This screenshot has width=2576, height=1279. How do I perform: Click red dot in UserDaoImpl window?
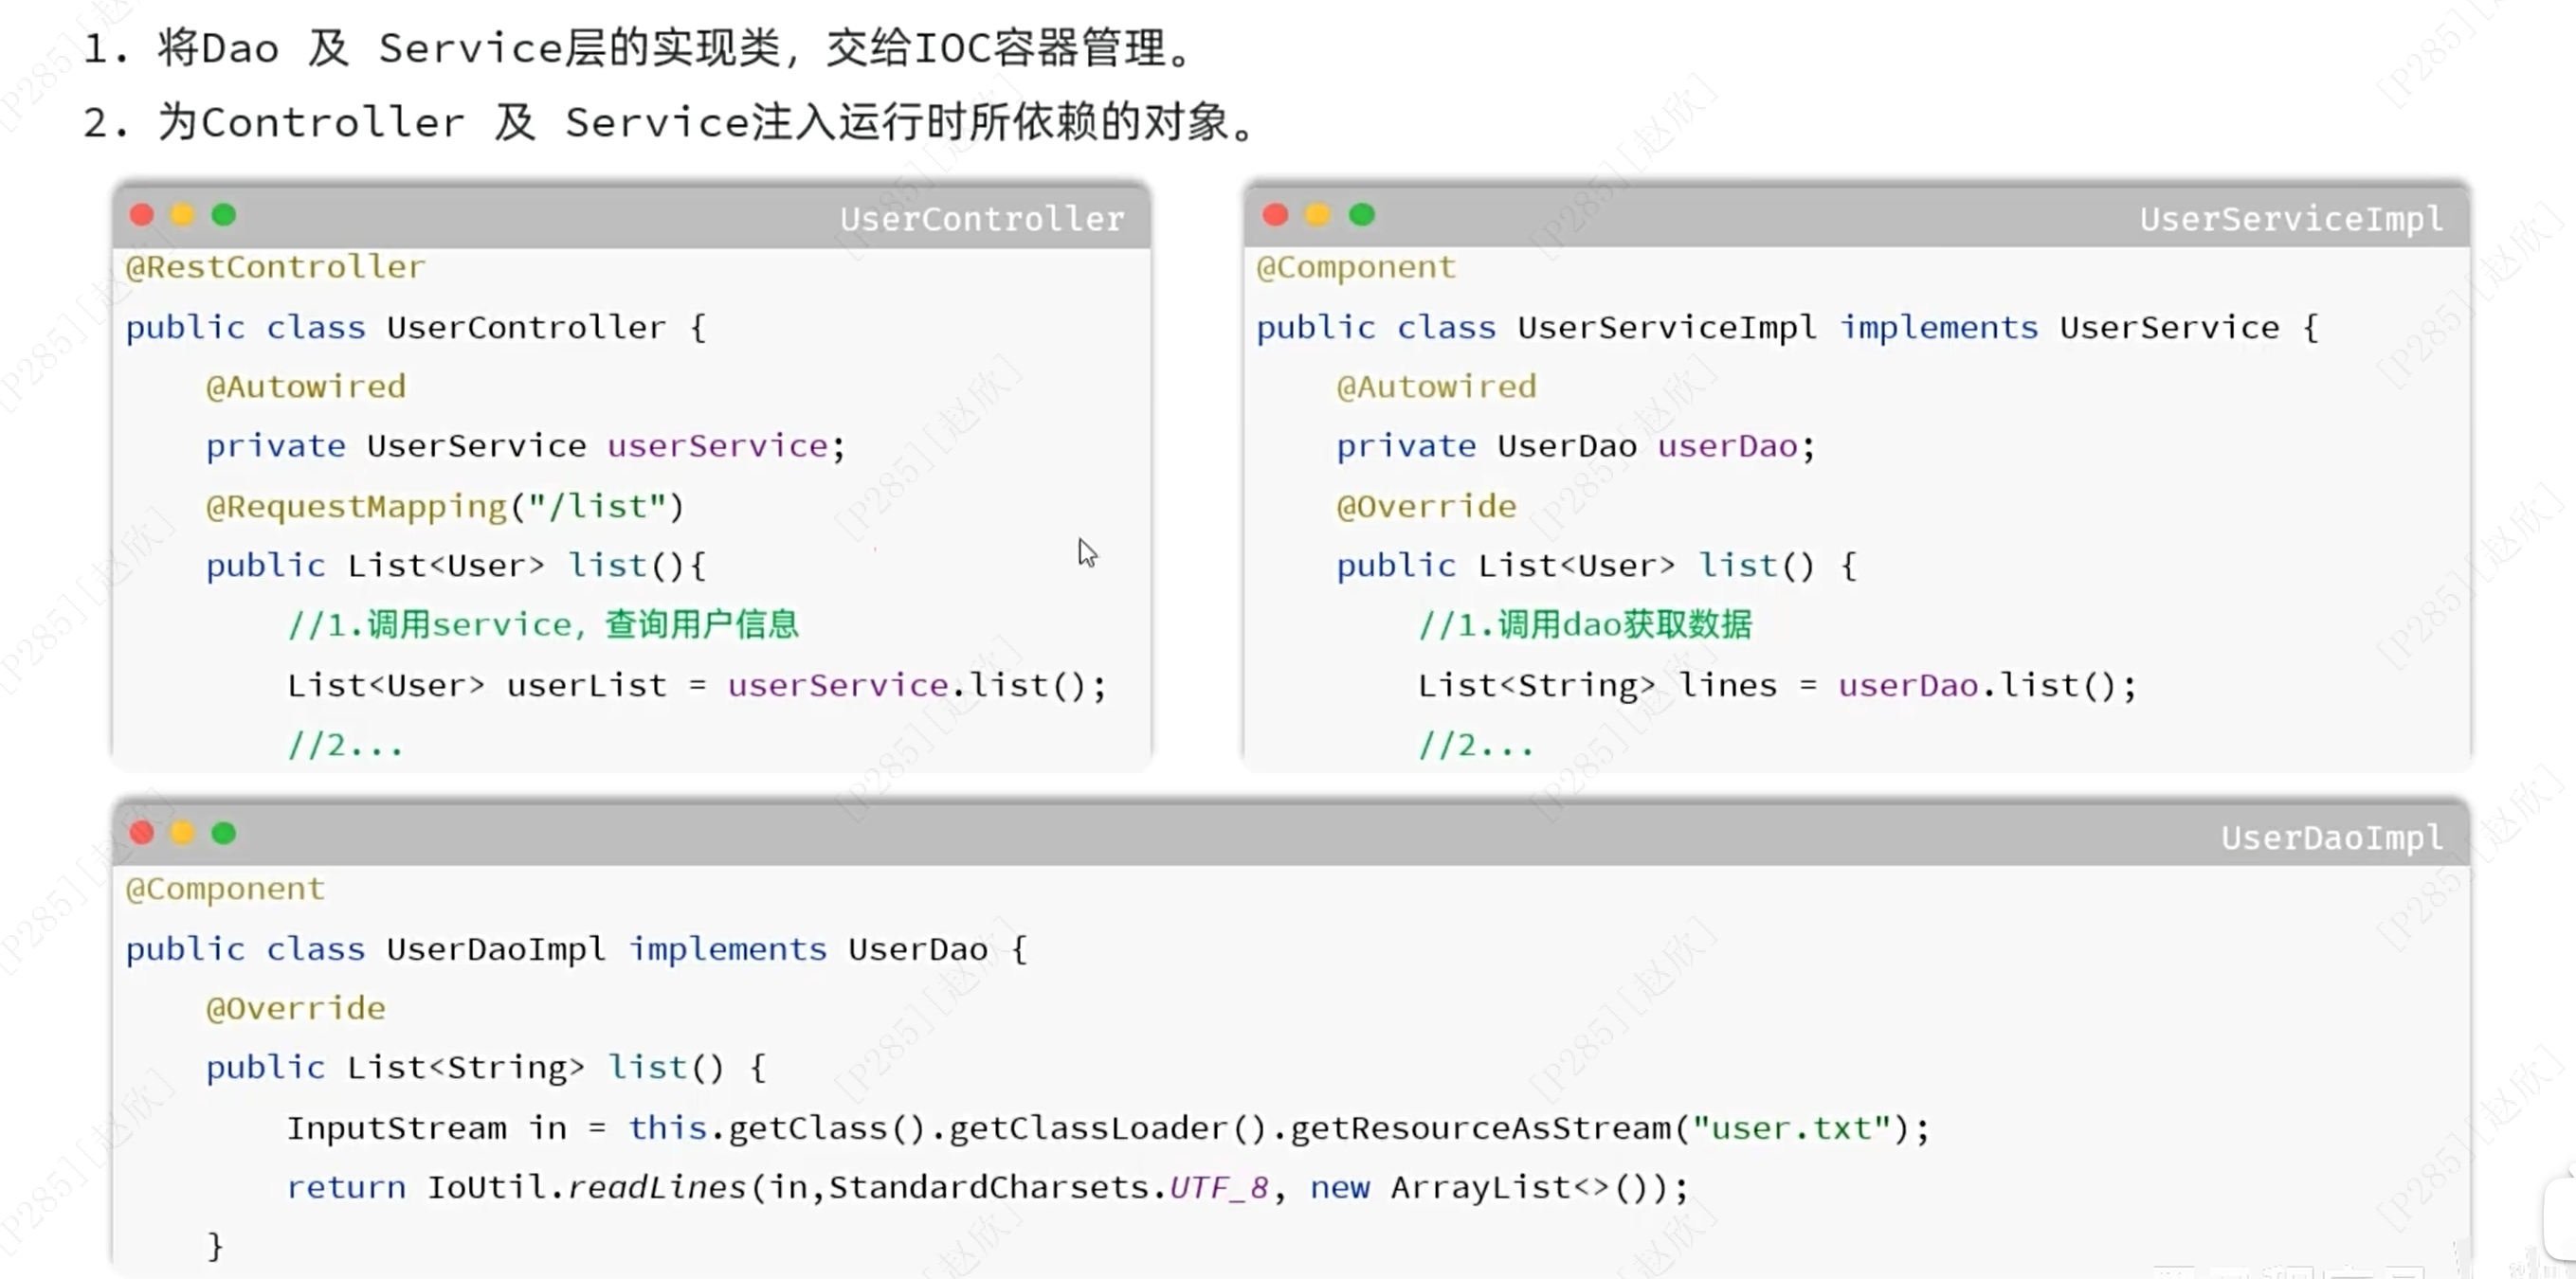(142, 833)
